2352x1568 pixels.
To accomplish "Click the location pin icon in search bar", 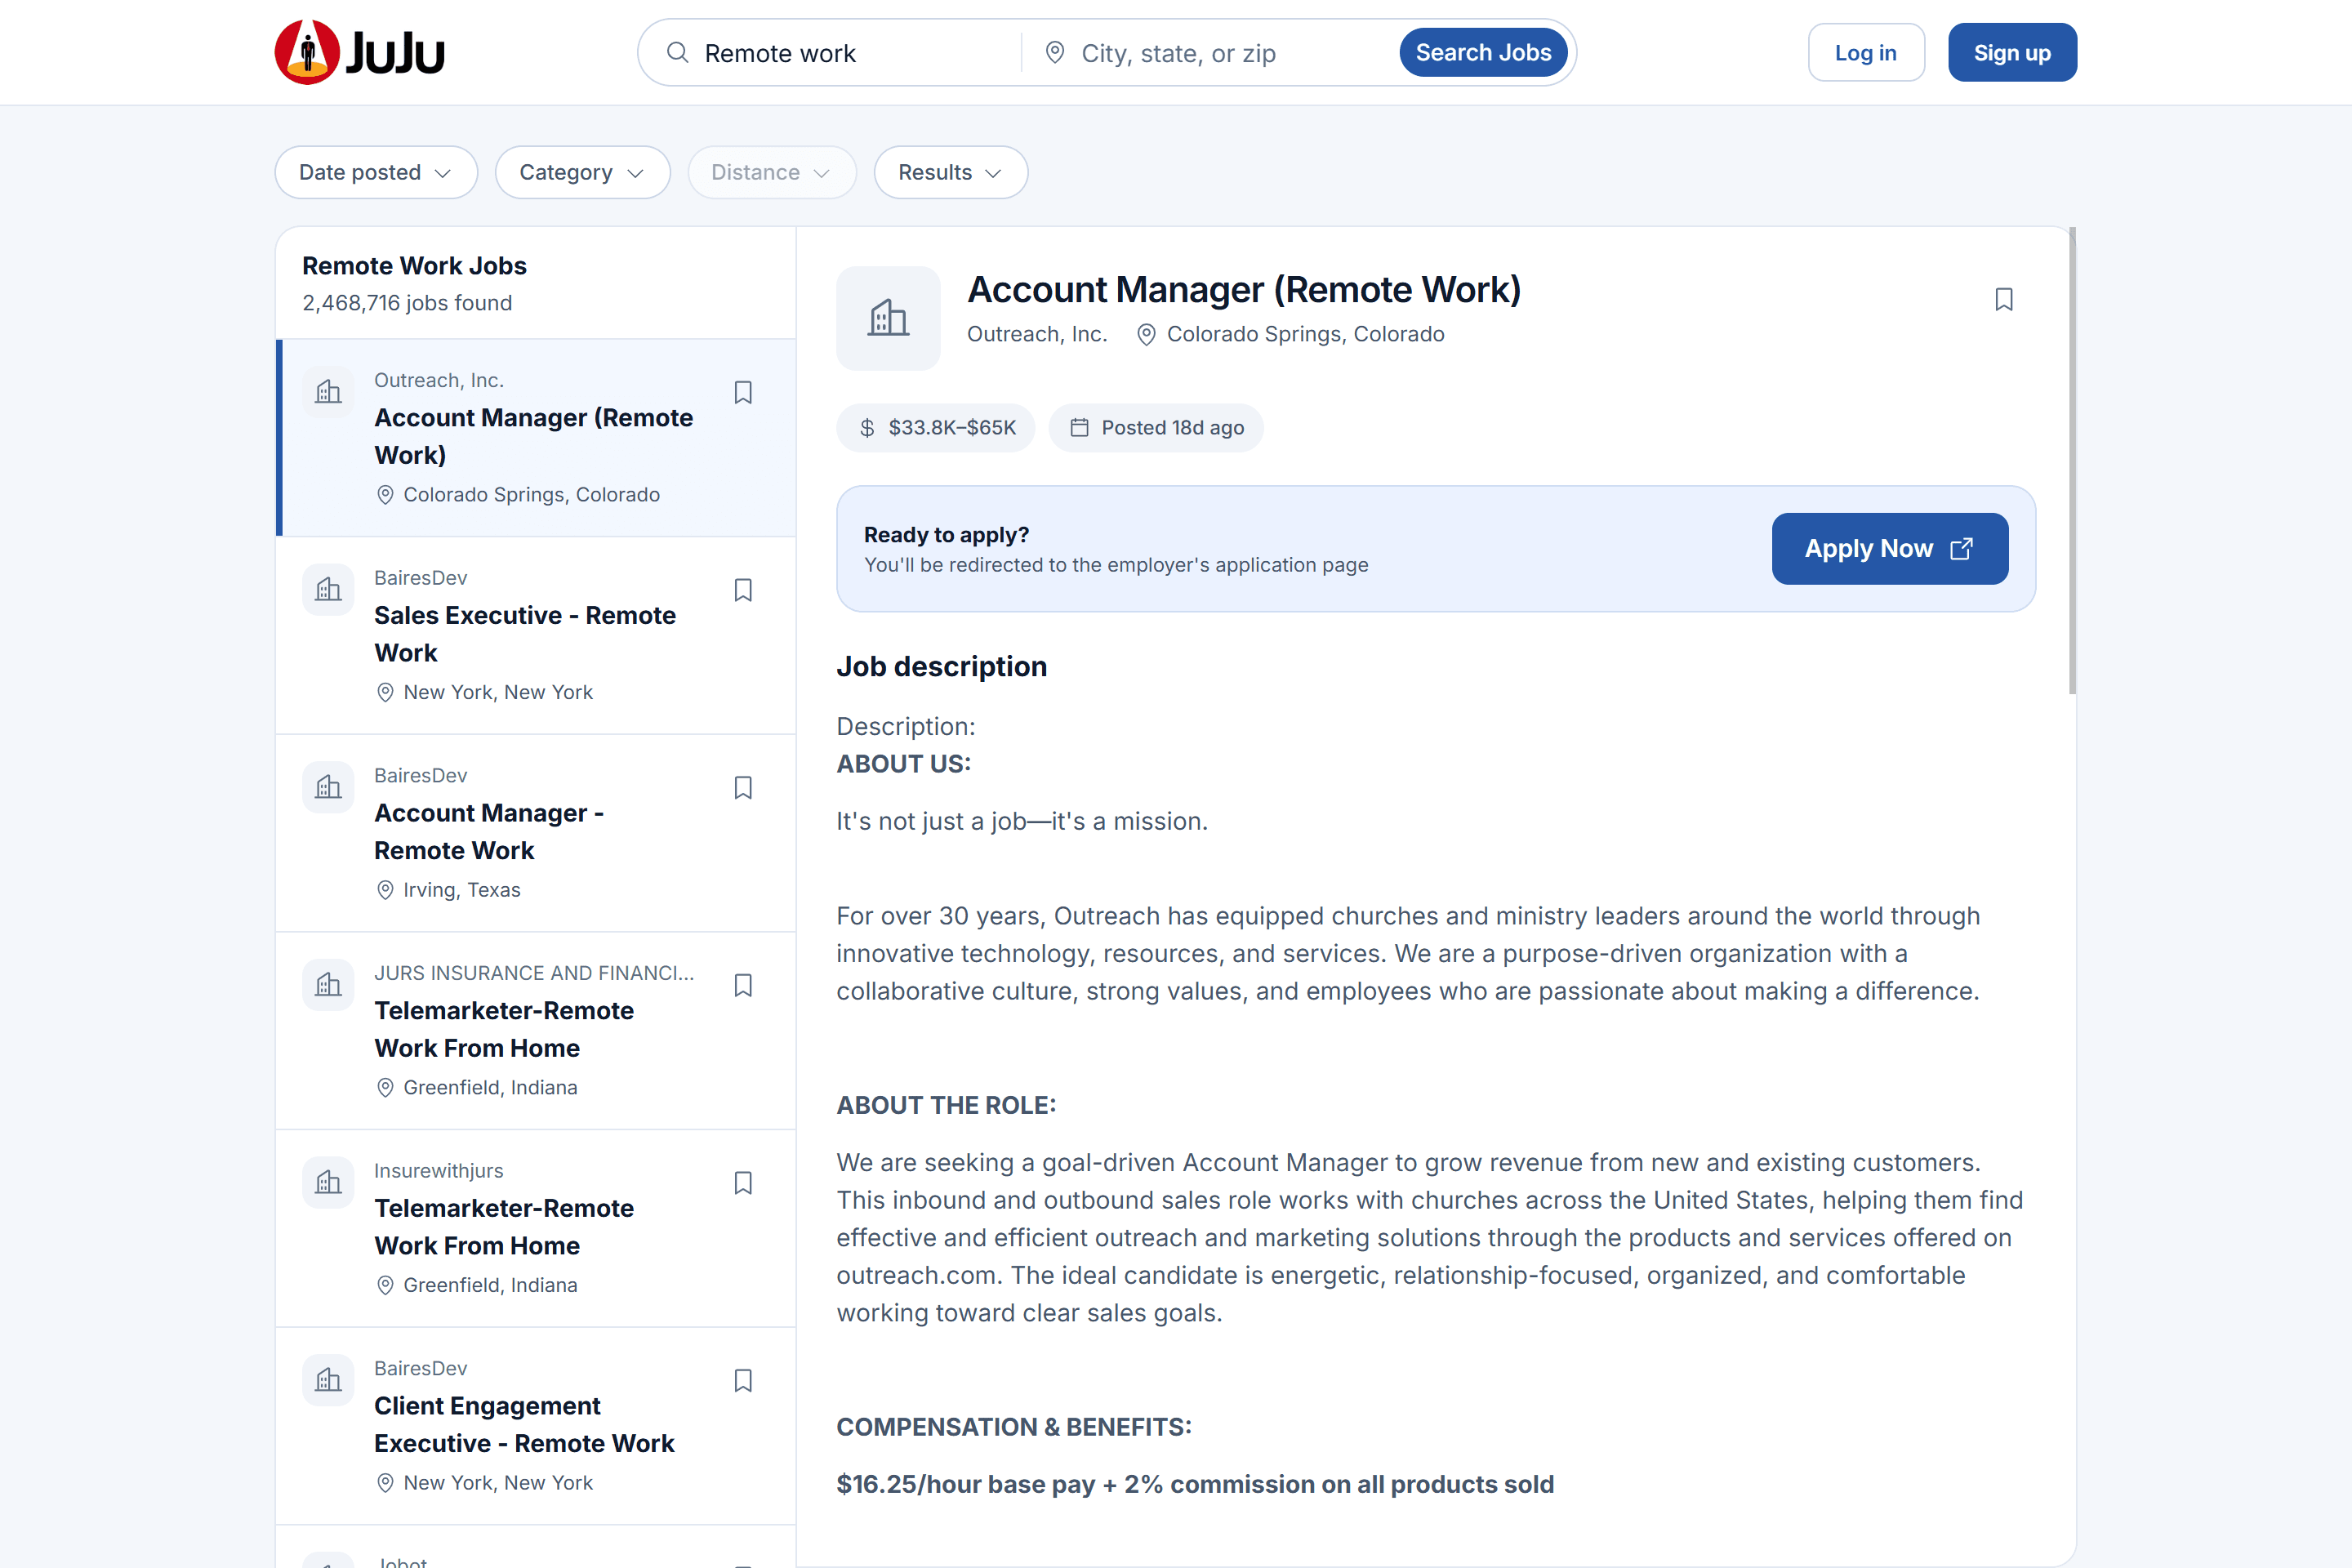I will pyautogui.click(x=1054, y=52).
